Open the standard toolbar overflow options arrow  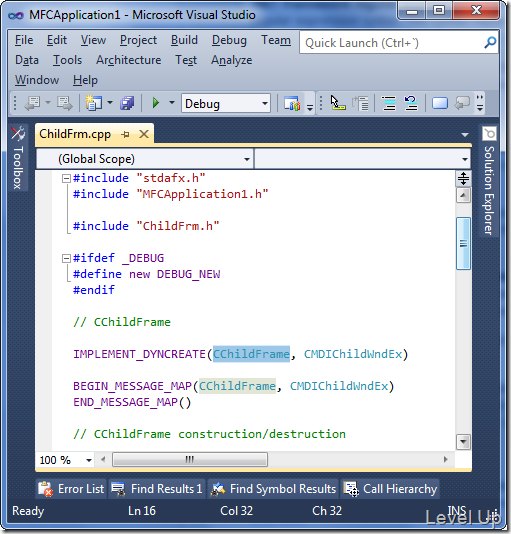click(x=310, y=107)
